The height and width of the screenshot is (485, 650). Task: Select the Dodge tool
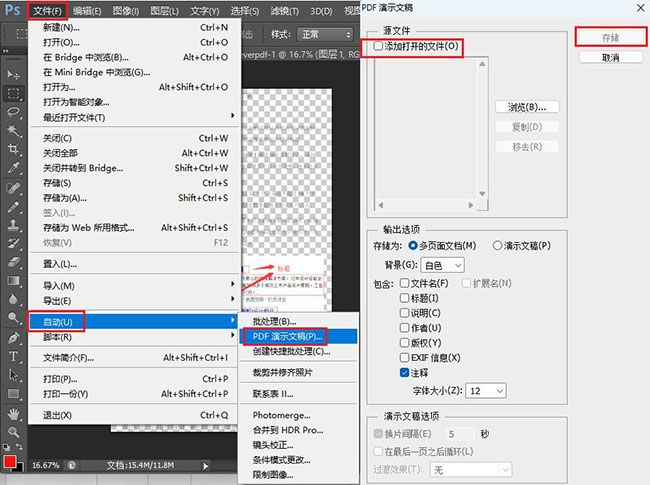[x=13, y=318]
